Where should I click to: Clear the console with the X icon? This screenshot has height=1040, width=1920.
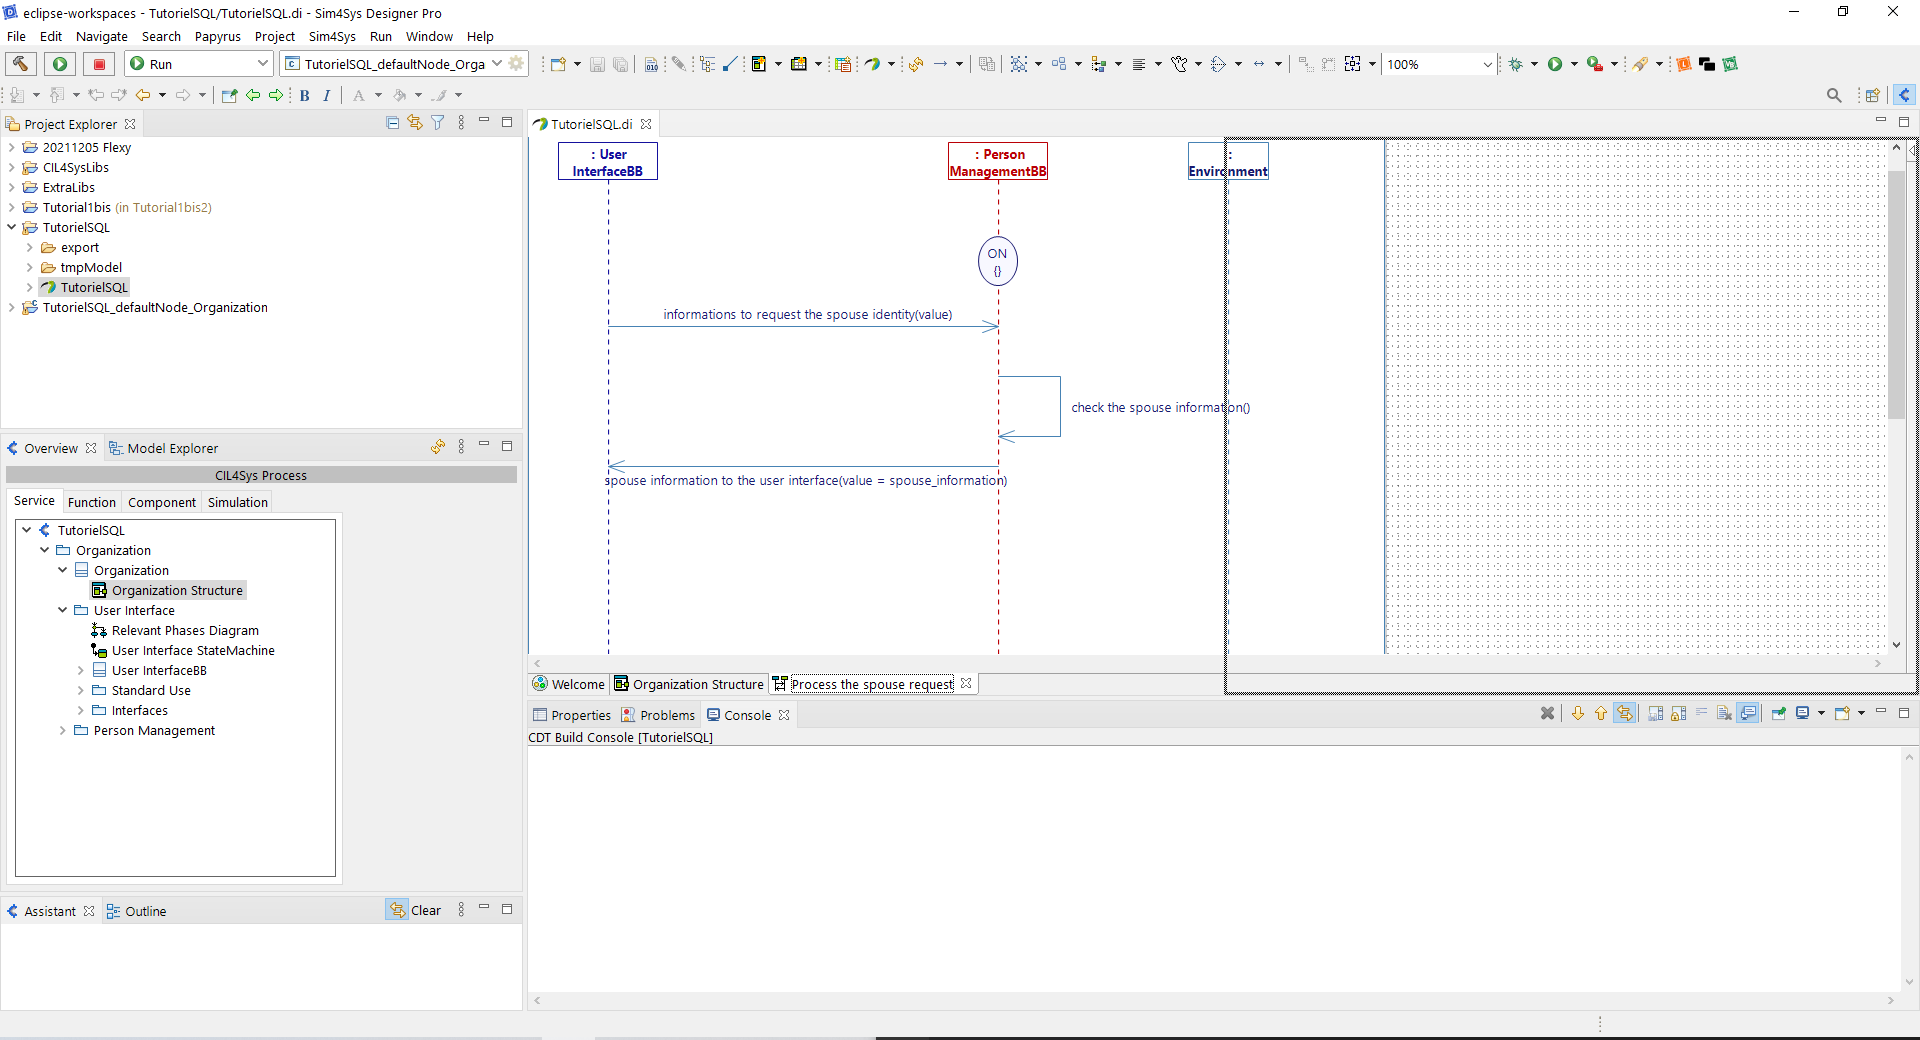1547,713
